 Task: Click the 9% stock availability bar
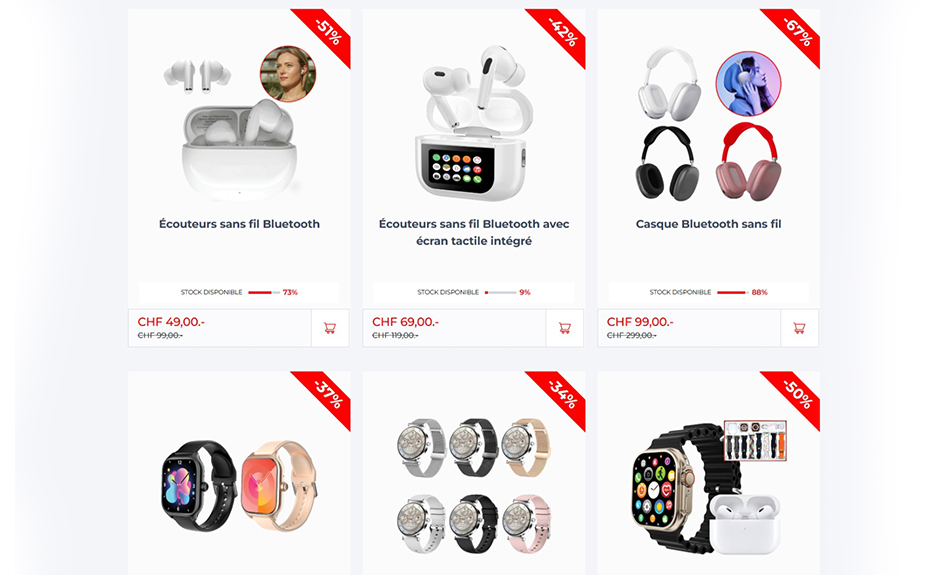point(501,292)
